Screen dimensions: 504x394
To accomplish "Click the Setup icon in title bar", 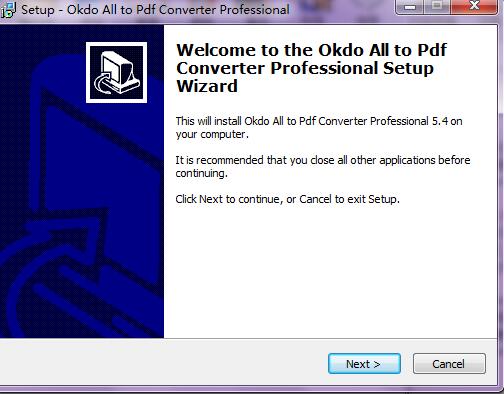I will [x=8, y=10].
